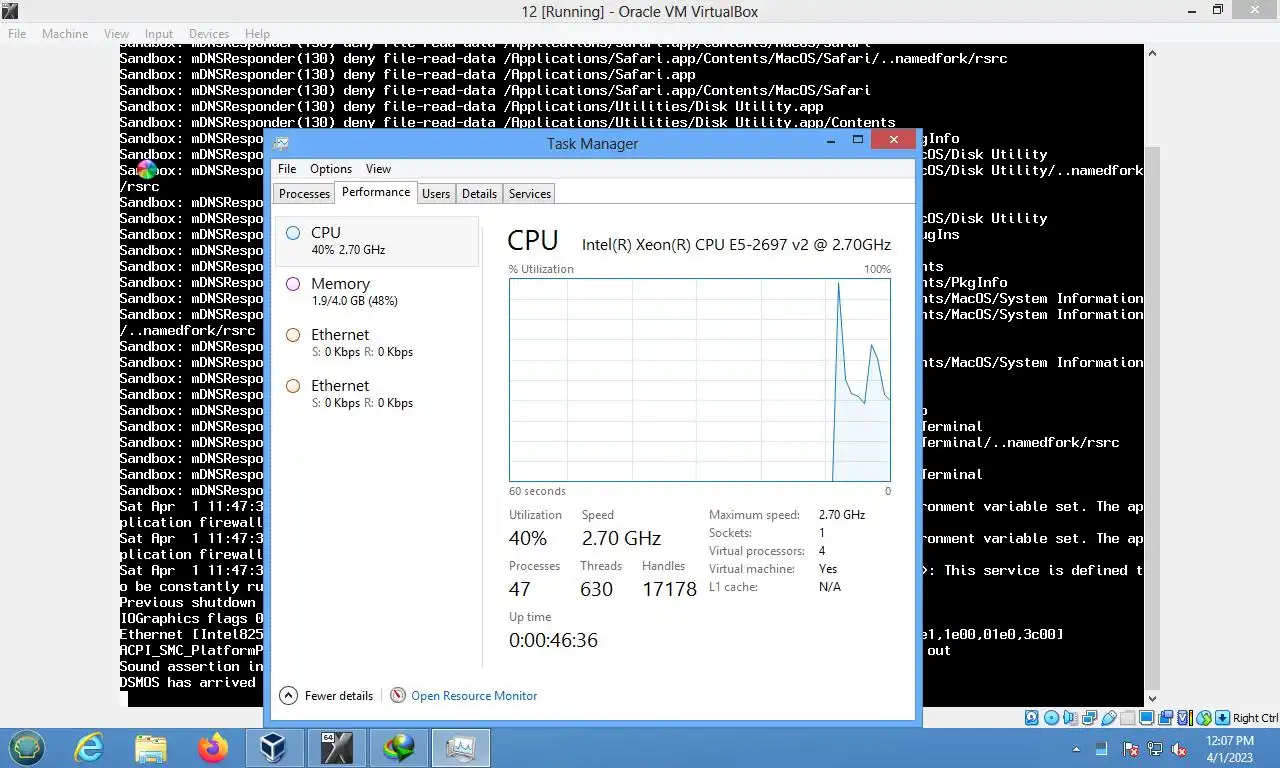This screenshot has width=1280, height=768.
Task: Open the VirtualBox View menu
Action: point(117,33)
